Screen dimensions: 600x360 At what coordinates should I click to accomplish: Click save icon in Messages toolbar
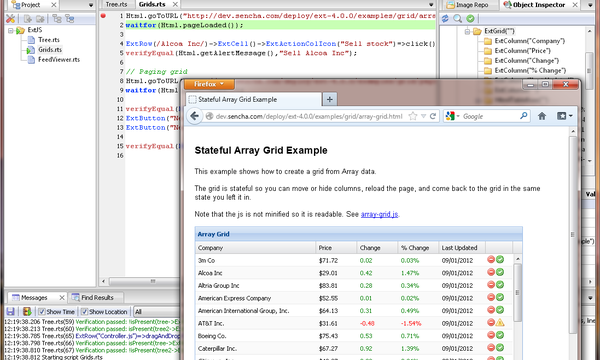pos(10,311)
